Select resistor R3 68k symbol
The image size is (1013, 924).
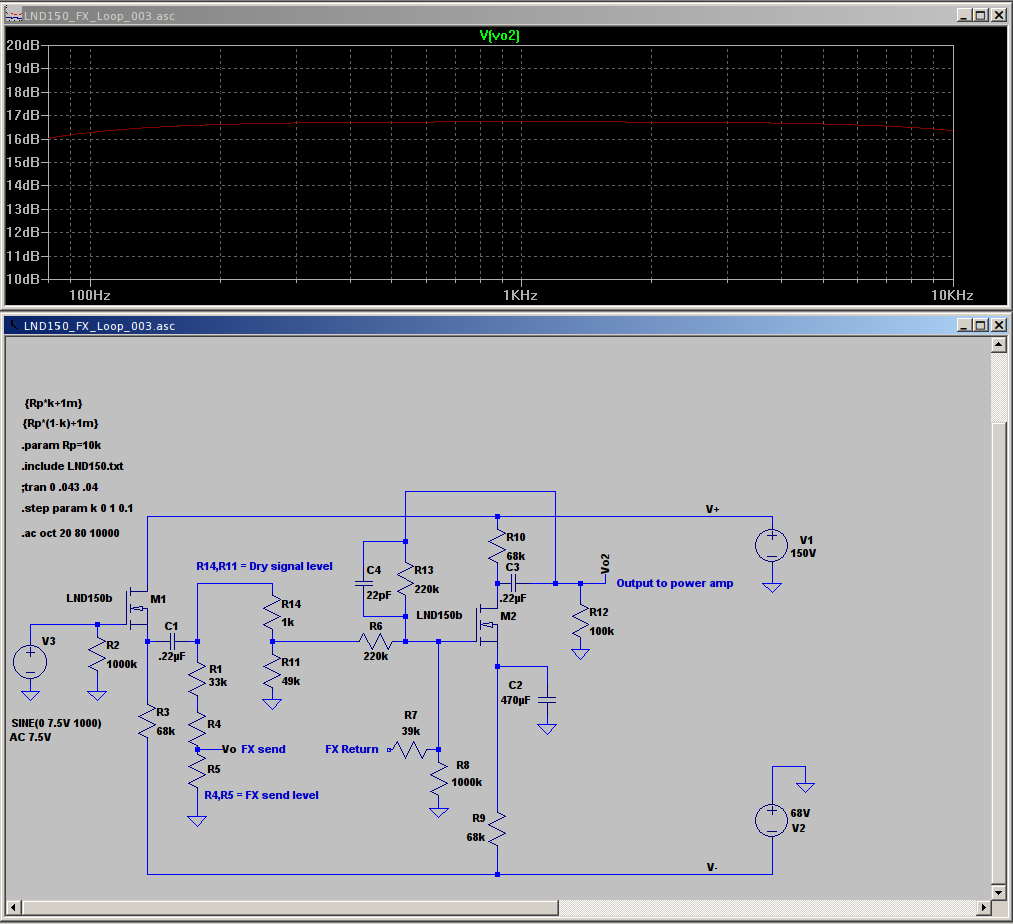tap(147, 722)
